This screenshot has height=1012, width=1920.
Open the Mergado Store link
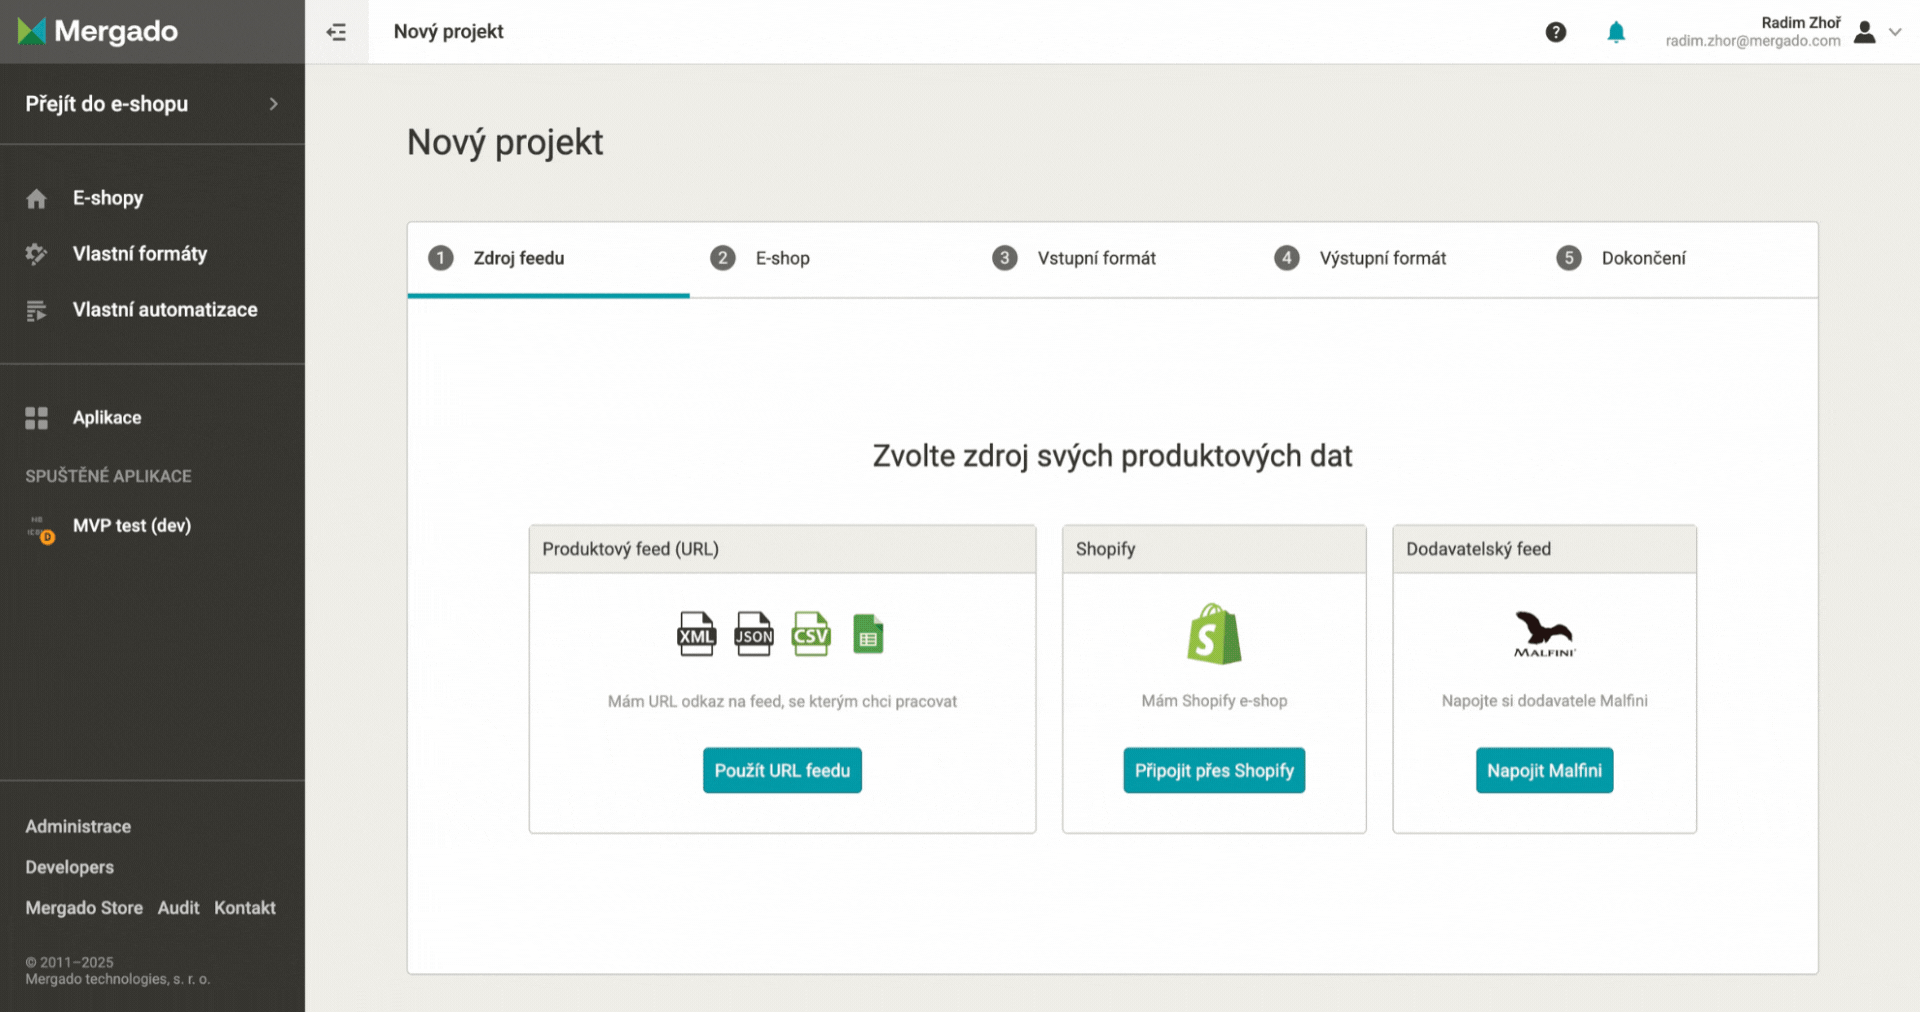(x=84, y=908)
